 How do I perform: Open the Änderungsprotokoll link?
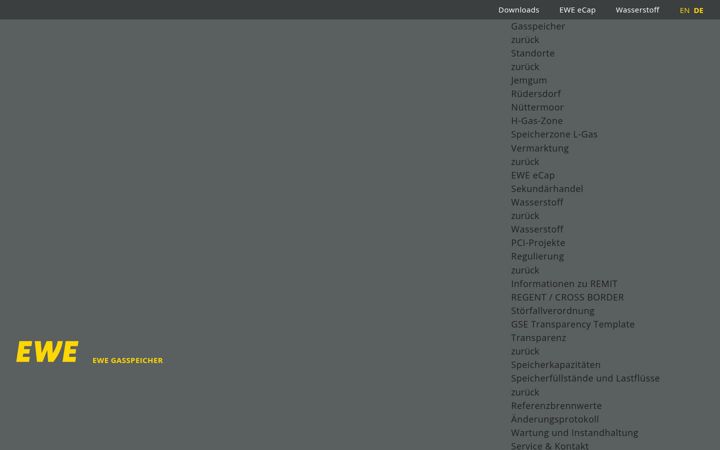555,419
